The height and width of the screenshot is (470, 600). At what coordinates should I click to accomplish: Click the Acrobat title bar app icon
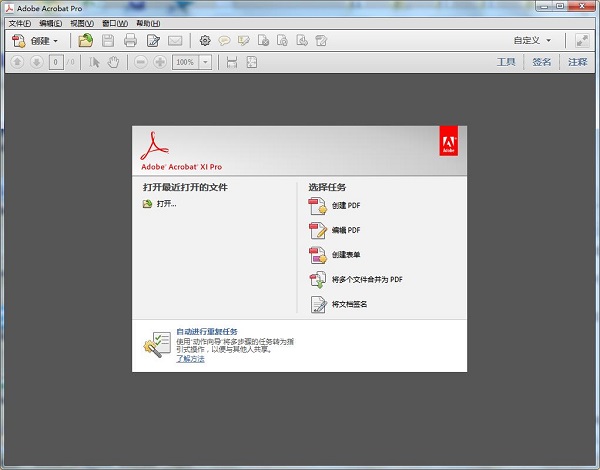(x=9, y=8)
